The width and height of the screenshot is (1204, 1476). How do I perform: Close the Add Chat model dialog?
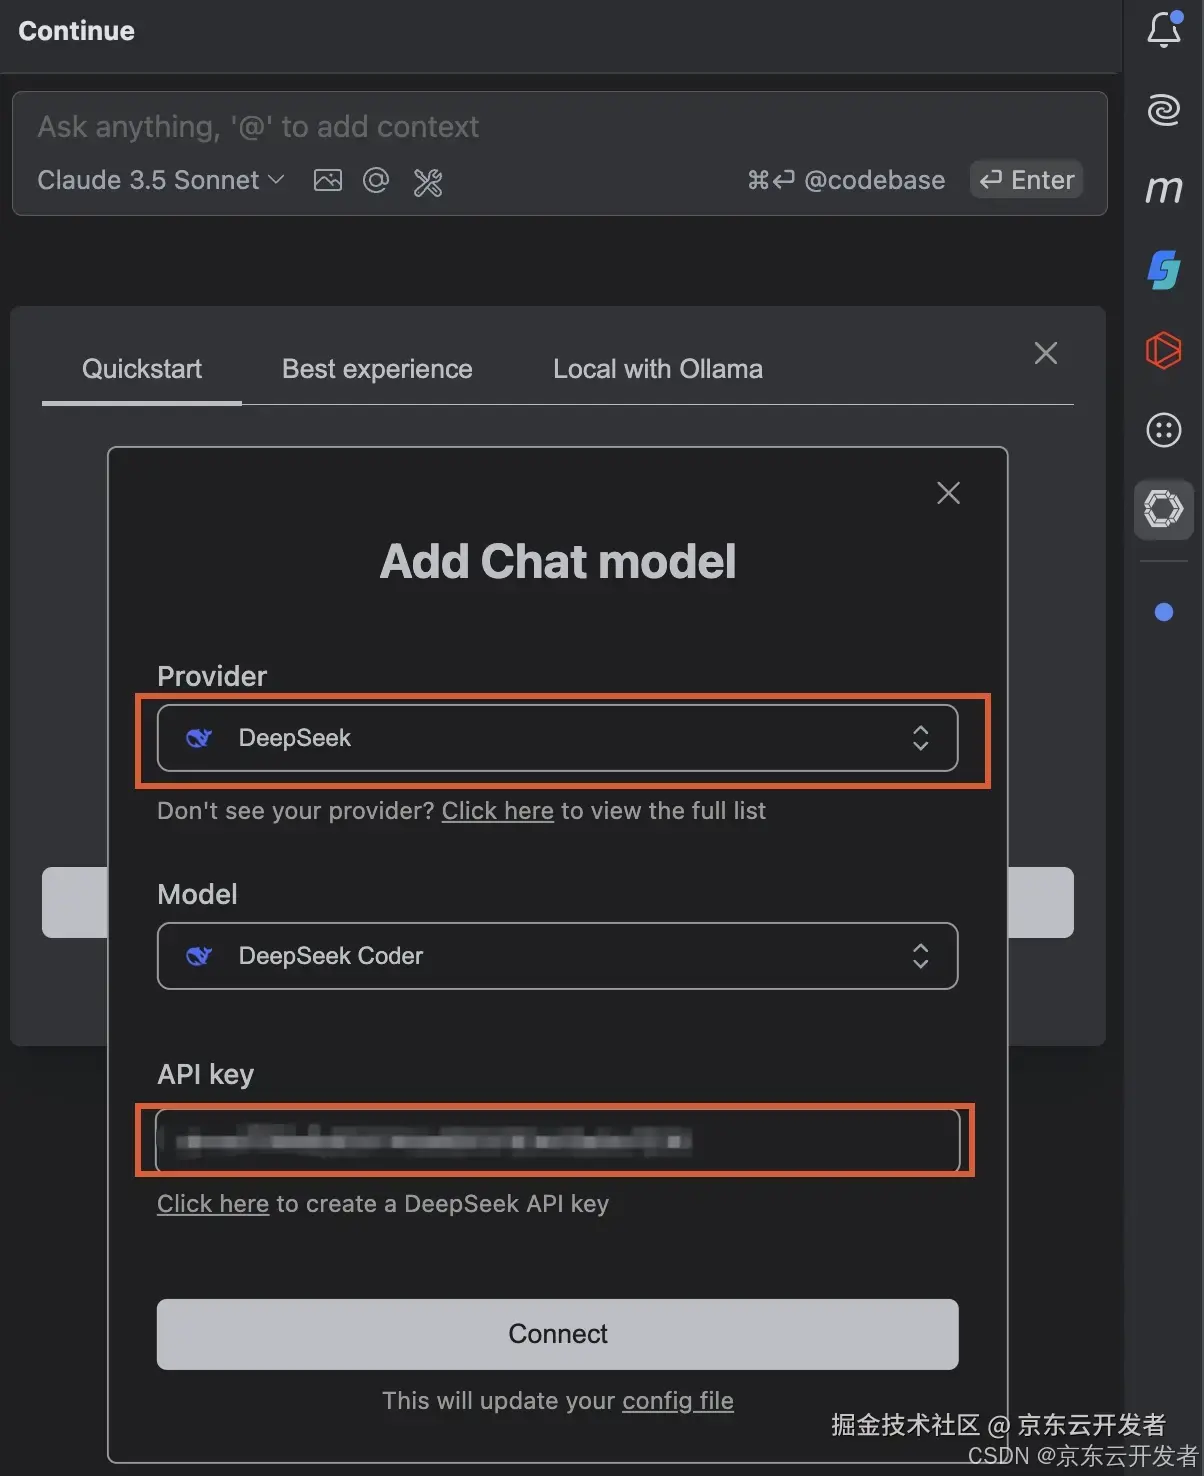pos(948,493)
